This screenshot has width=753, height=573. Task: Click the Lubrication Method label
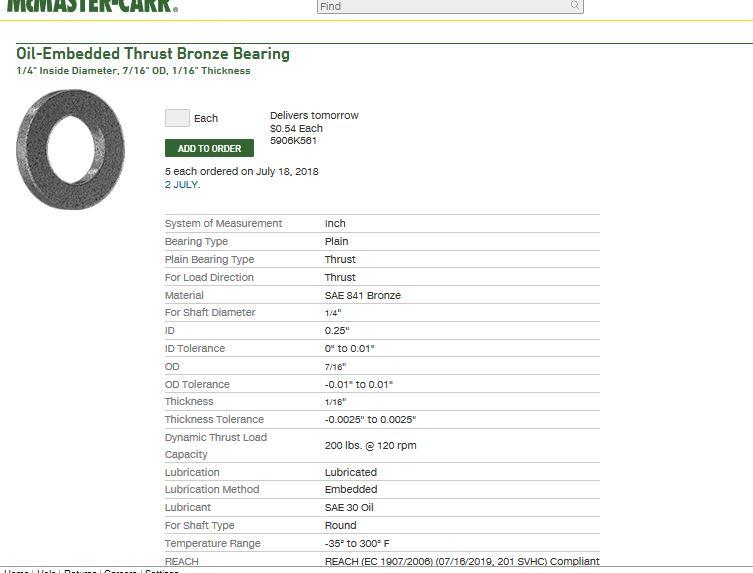212,489
